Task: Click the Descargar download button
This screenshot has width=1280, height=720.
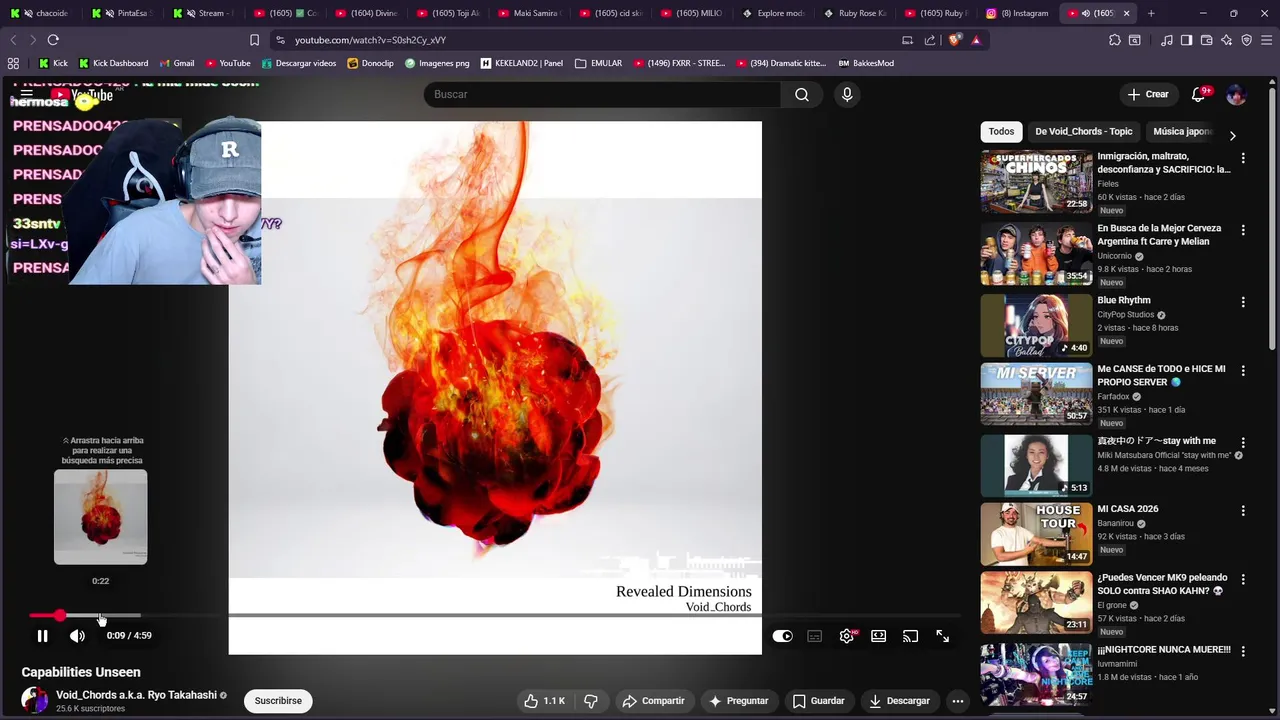Action: (899, 701)
